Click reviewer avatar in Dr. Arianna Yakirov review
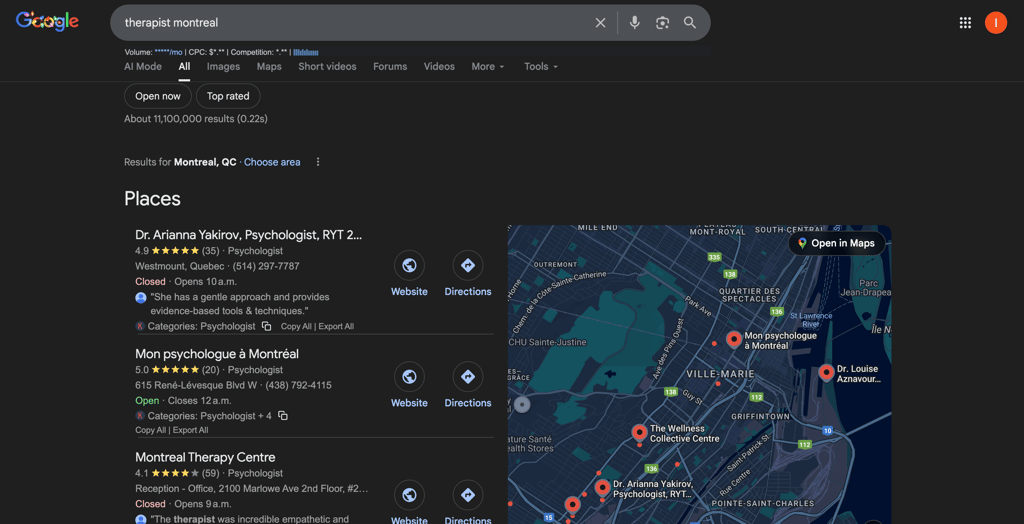 tap(140, 297)
